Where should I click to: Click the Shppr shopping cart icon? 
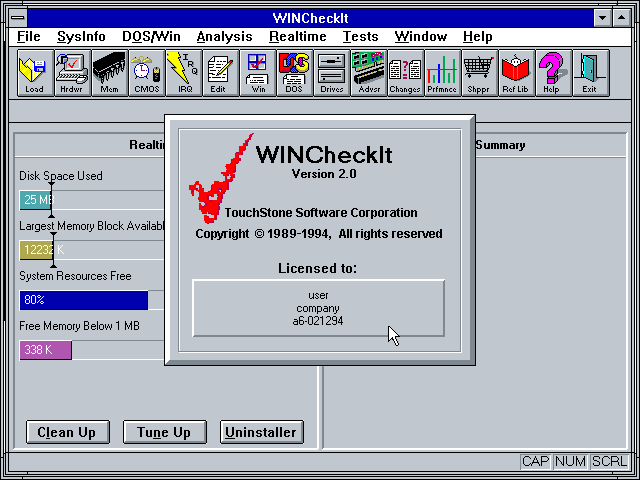click(480, 73)
